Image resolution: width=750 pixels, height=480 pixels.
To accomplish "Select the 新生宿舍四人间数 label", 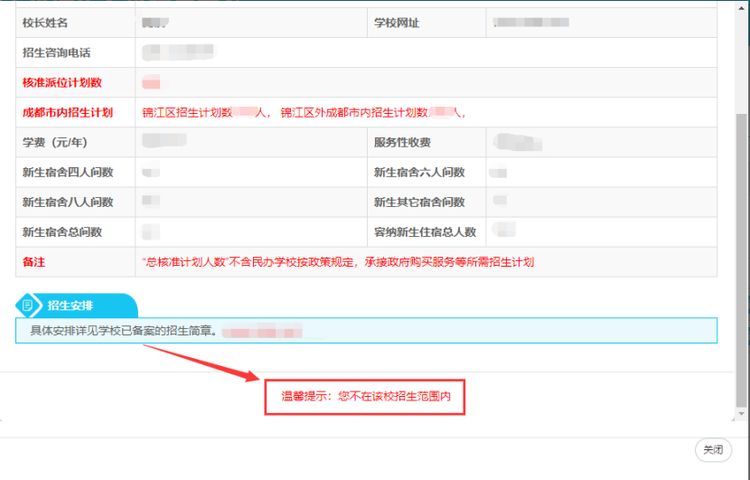I will (68, 172).
